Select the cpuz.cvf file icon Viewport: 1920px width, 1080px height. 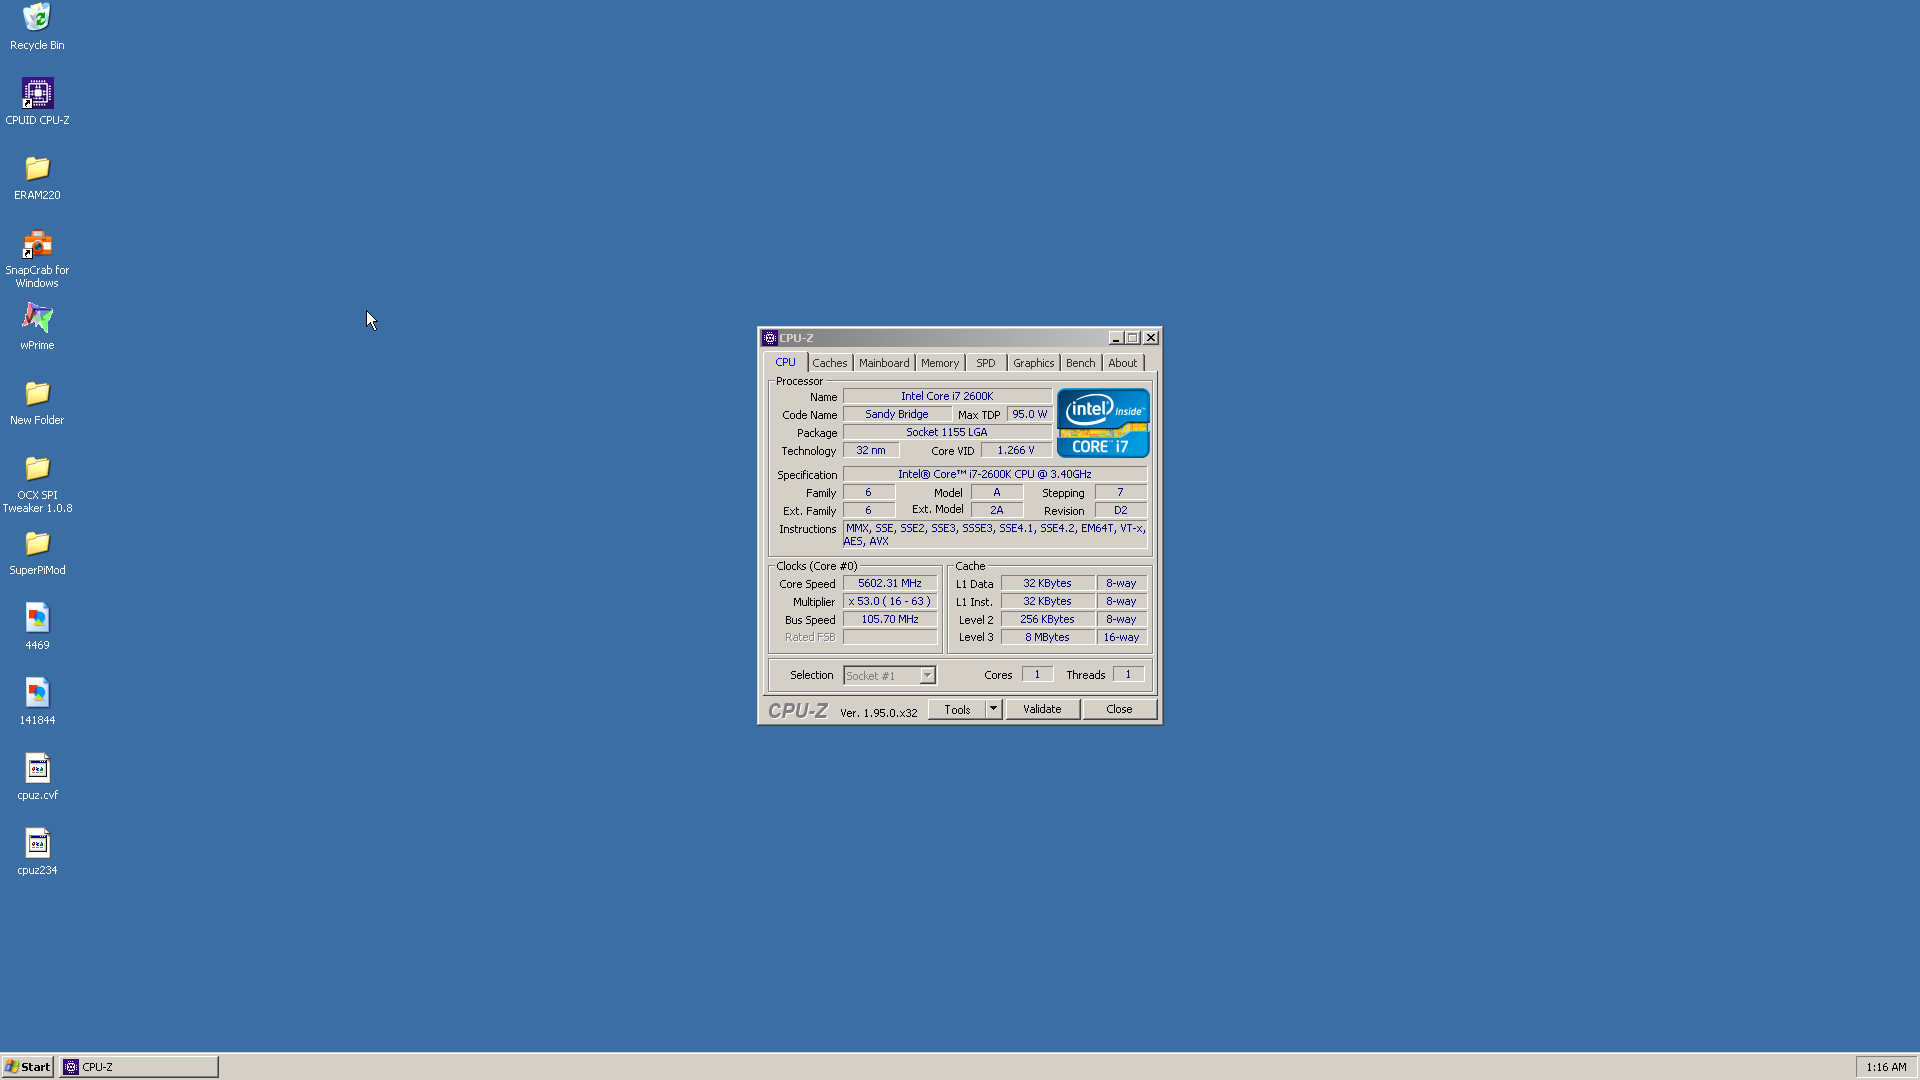(37, 777)
